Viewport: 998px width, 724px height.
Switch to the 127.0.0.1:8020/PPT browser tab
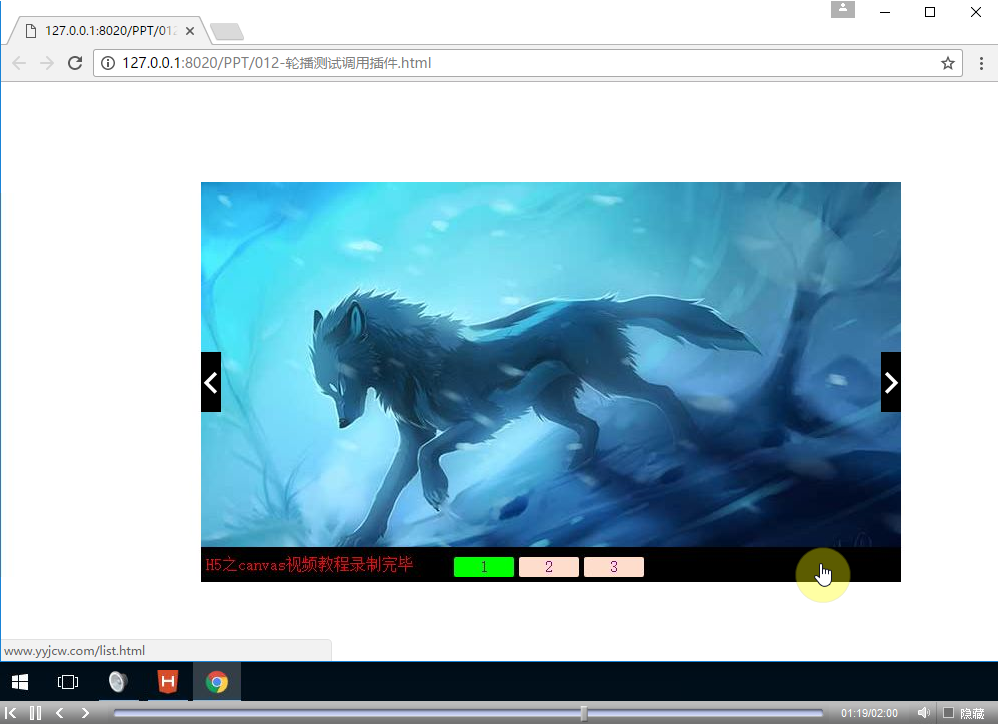[x=105, y=31]
